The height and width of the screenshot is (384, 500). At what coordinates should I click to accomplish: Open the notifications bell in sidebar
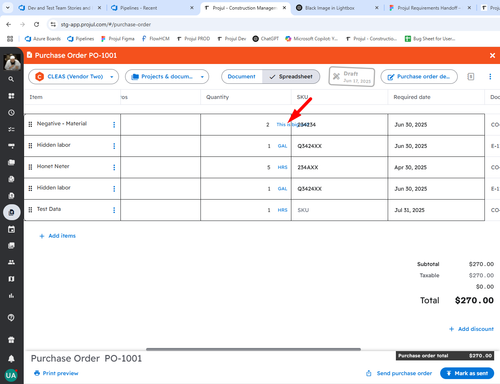tap(11, 359)
